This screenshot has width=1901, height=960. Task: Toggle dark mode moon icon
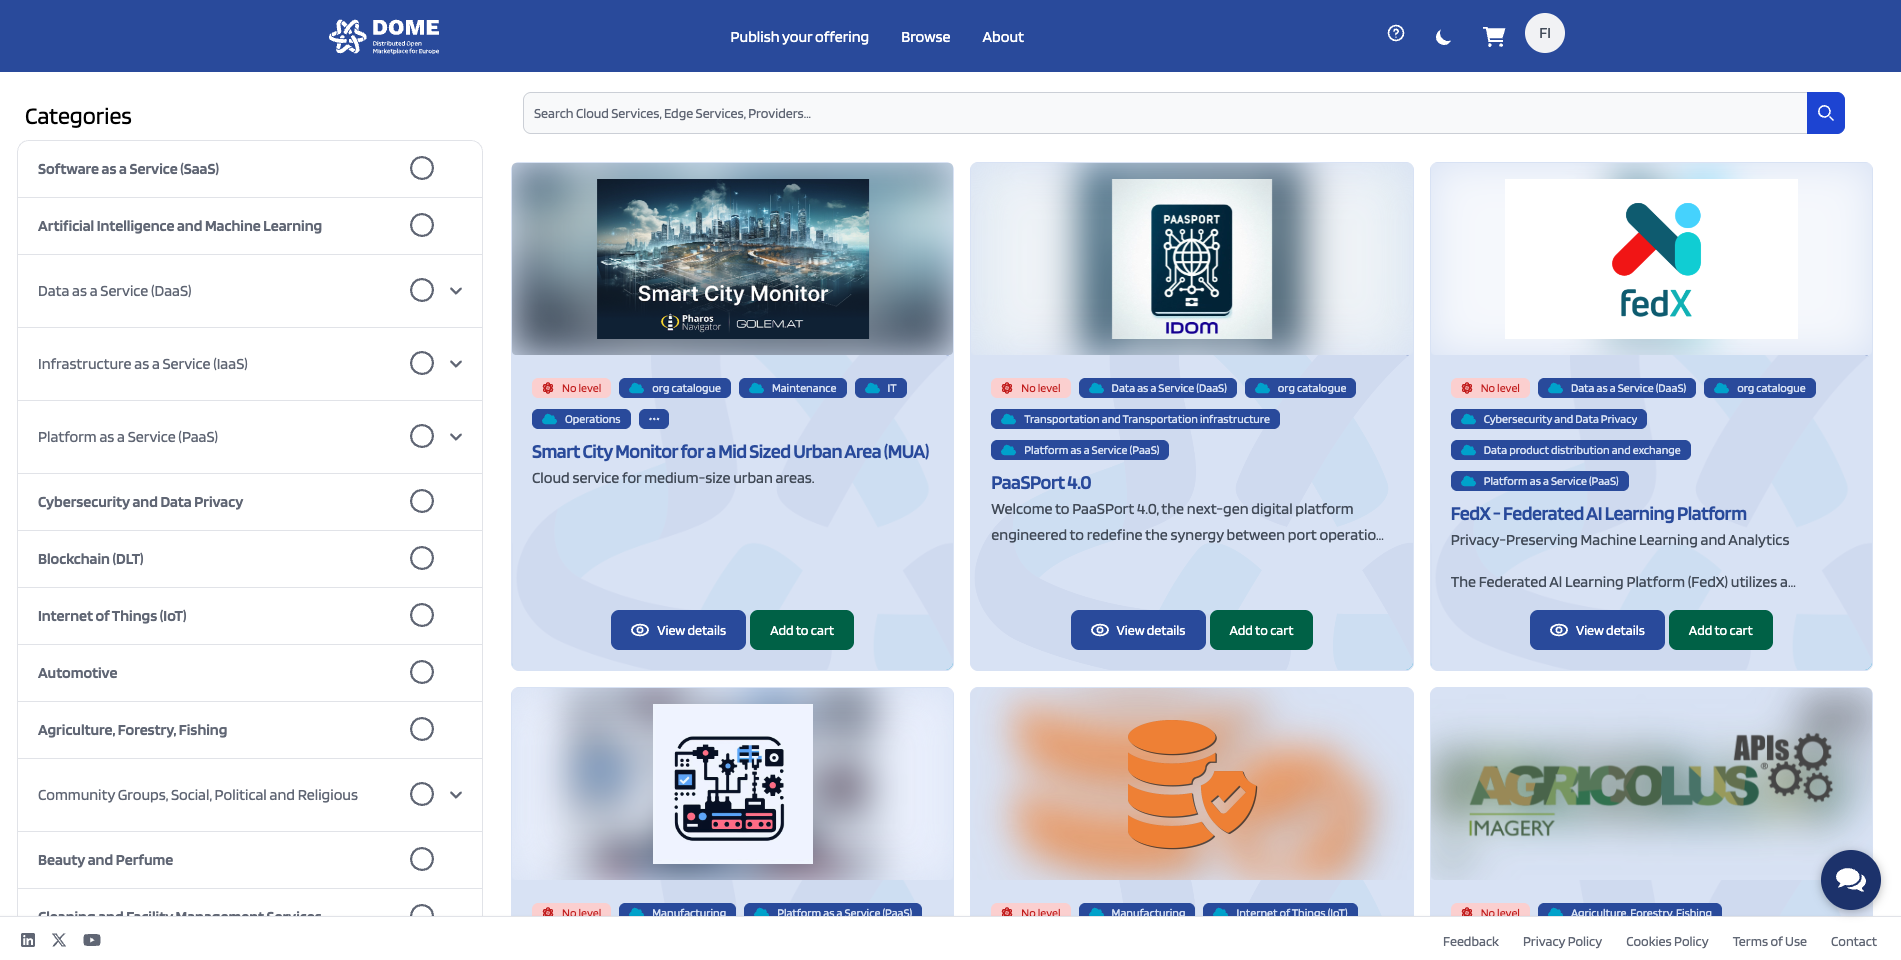click(x=1443, y=37)
